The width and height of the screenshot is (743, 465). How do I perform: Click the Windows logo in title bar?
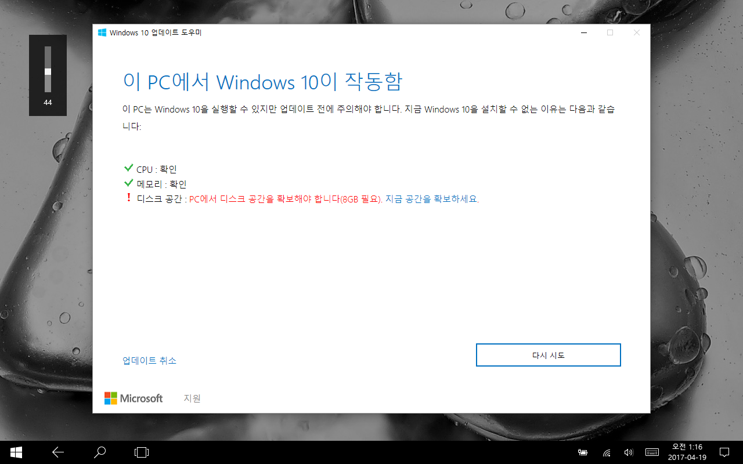pos(102,32)
